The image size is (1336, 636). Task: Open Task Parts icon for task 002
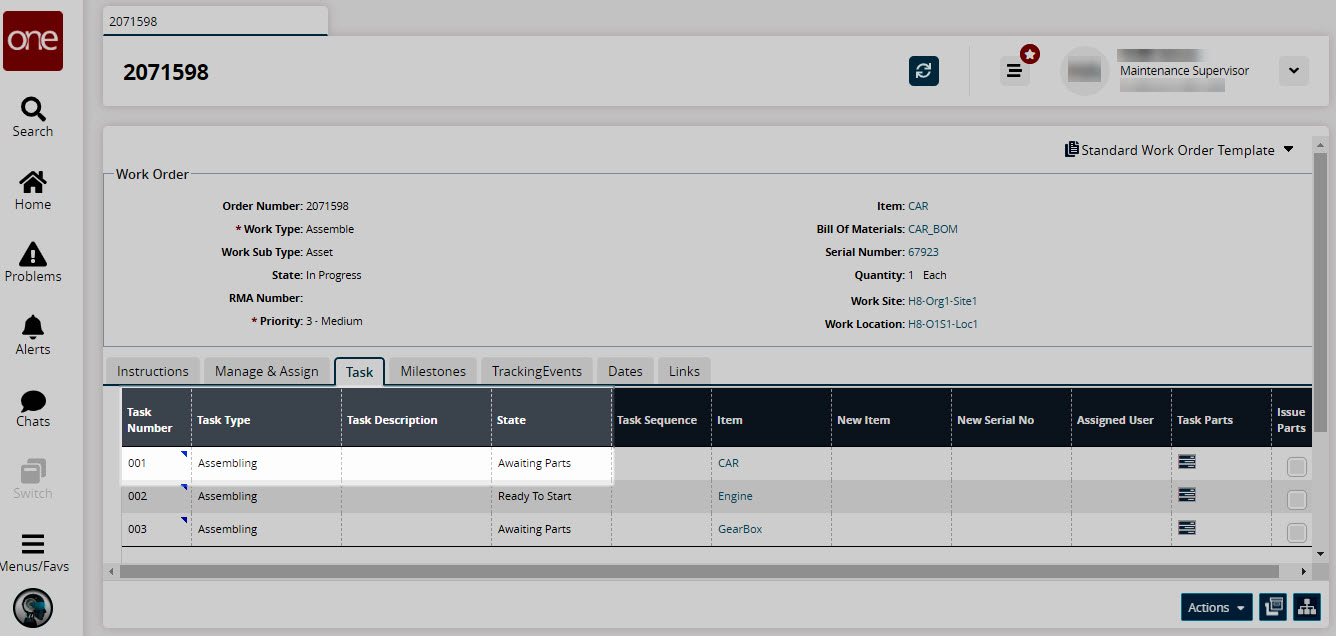pos(1187,495)
